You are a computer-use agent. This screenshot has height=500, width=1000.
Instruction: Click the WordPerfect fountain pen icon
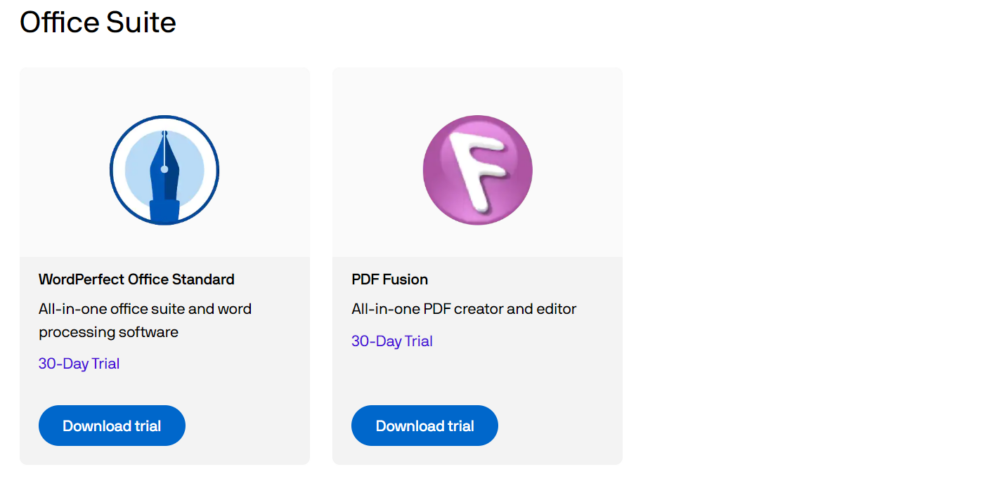point(164,170)
